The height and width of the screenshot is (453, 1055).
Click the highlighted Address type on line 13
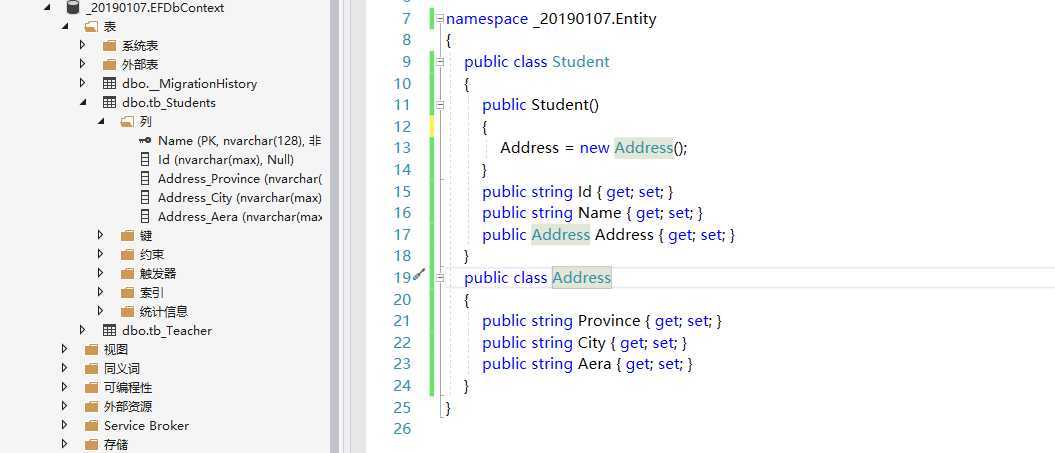point(643,147)
